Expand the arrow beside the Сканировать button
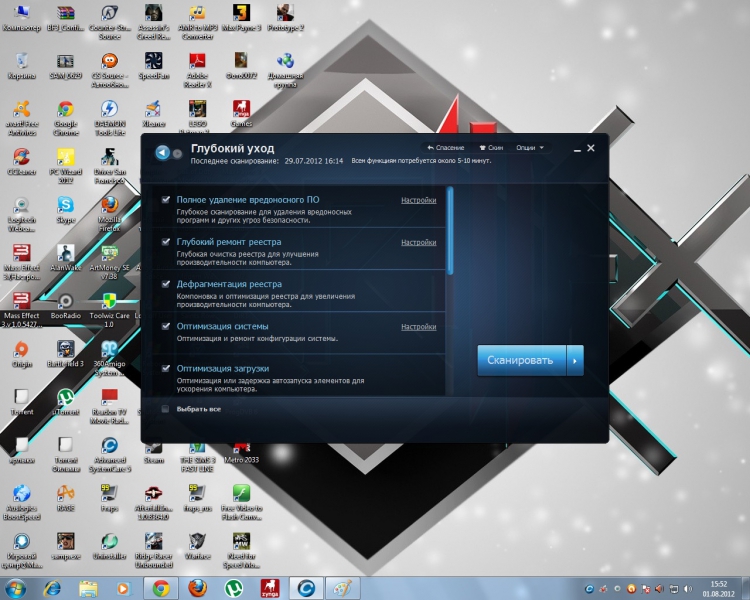750x600 pixels. point(574,360)
